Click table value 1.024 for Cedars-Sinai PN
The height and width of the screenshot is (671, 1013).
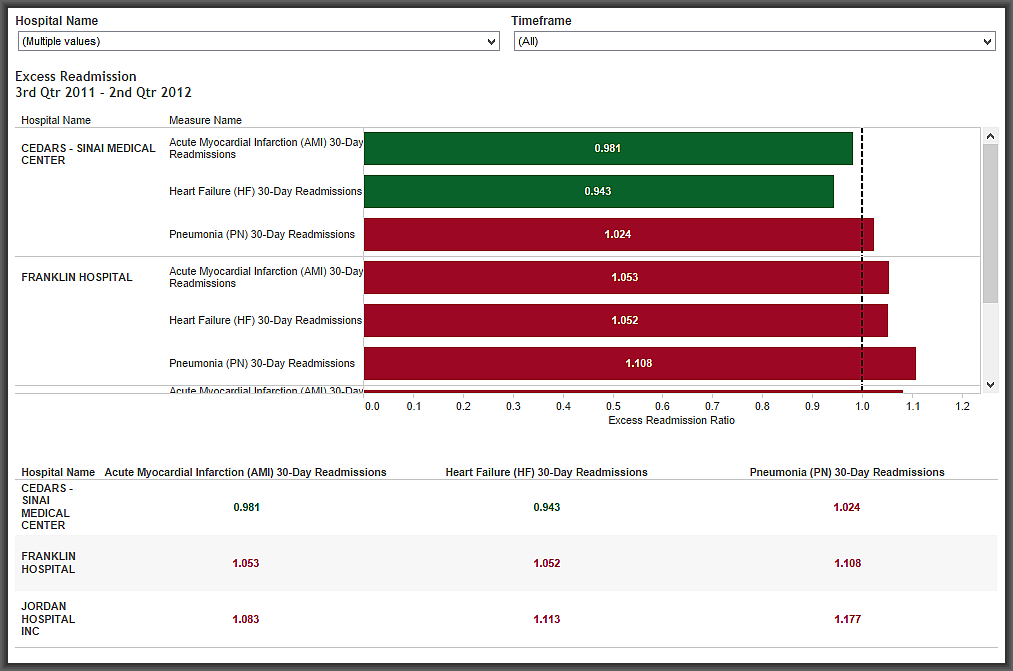click(x=847, y=508)
